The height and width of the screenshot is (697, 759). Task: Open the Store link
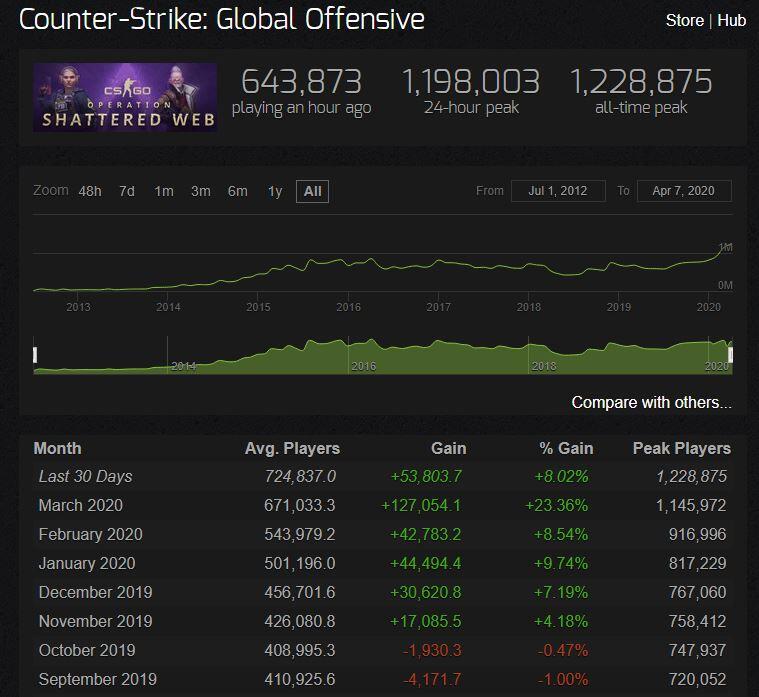click(684, 20)
